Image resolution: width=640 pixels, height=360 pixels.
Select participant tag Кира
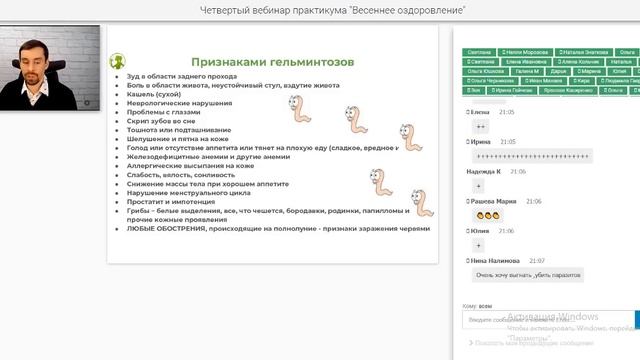pos(582,81)
